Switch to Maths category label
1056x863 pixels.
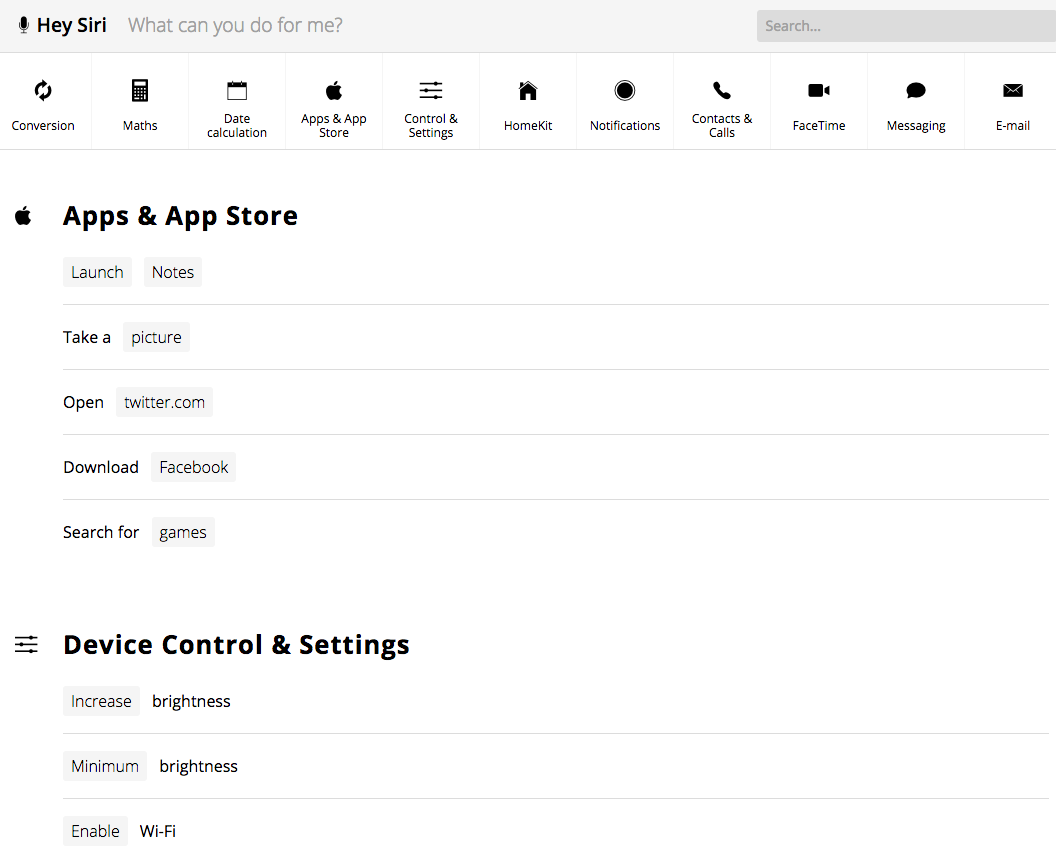[140, 126]
